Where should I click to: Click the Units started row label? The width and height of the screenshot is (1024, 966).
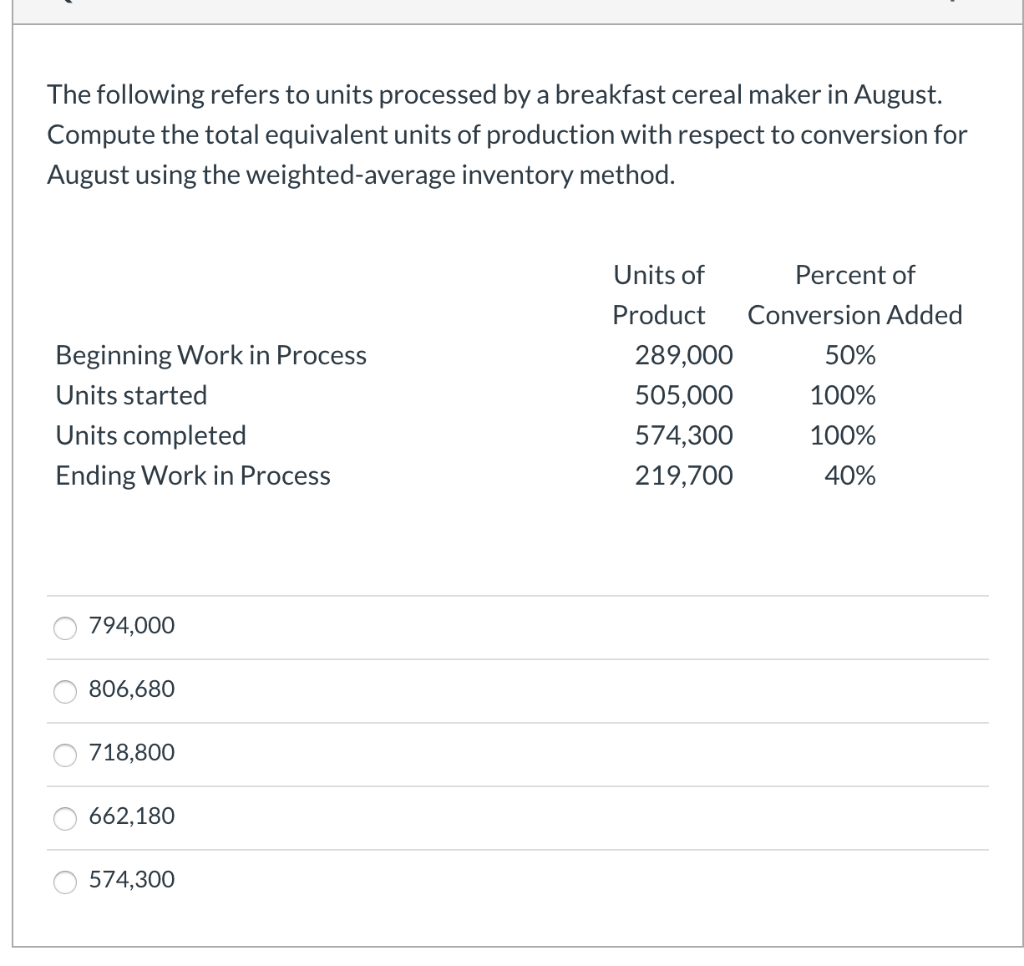coord(130,395)
